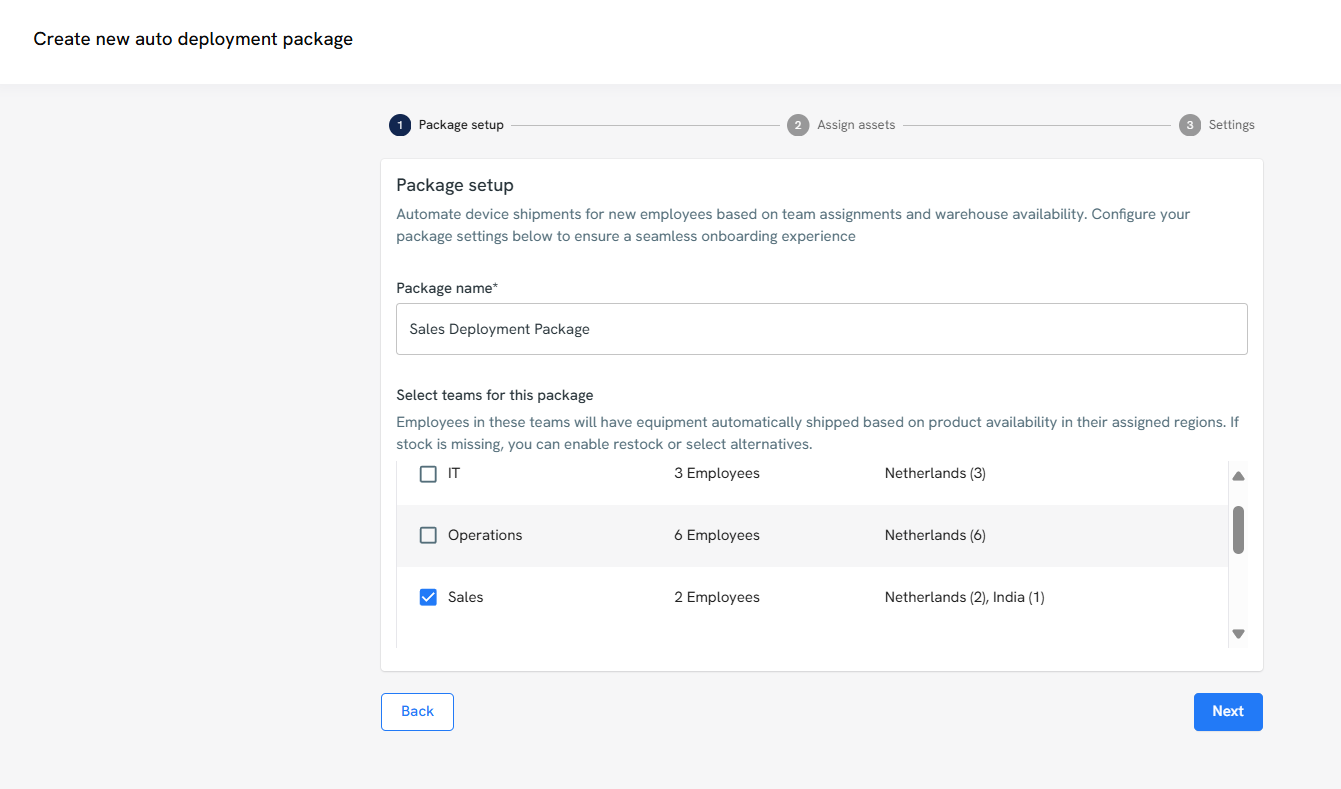Viewport: 1341px width, 789px height.
Task: Proceed with the Next button
Action: pos(1227,712)
